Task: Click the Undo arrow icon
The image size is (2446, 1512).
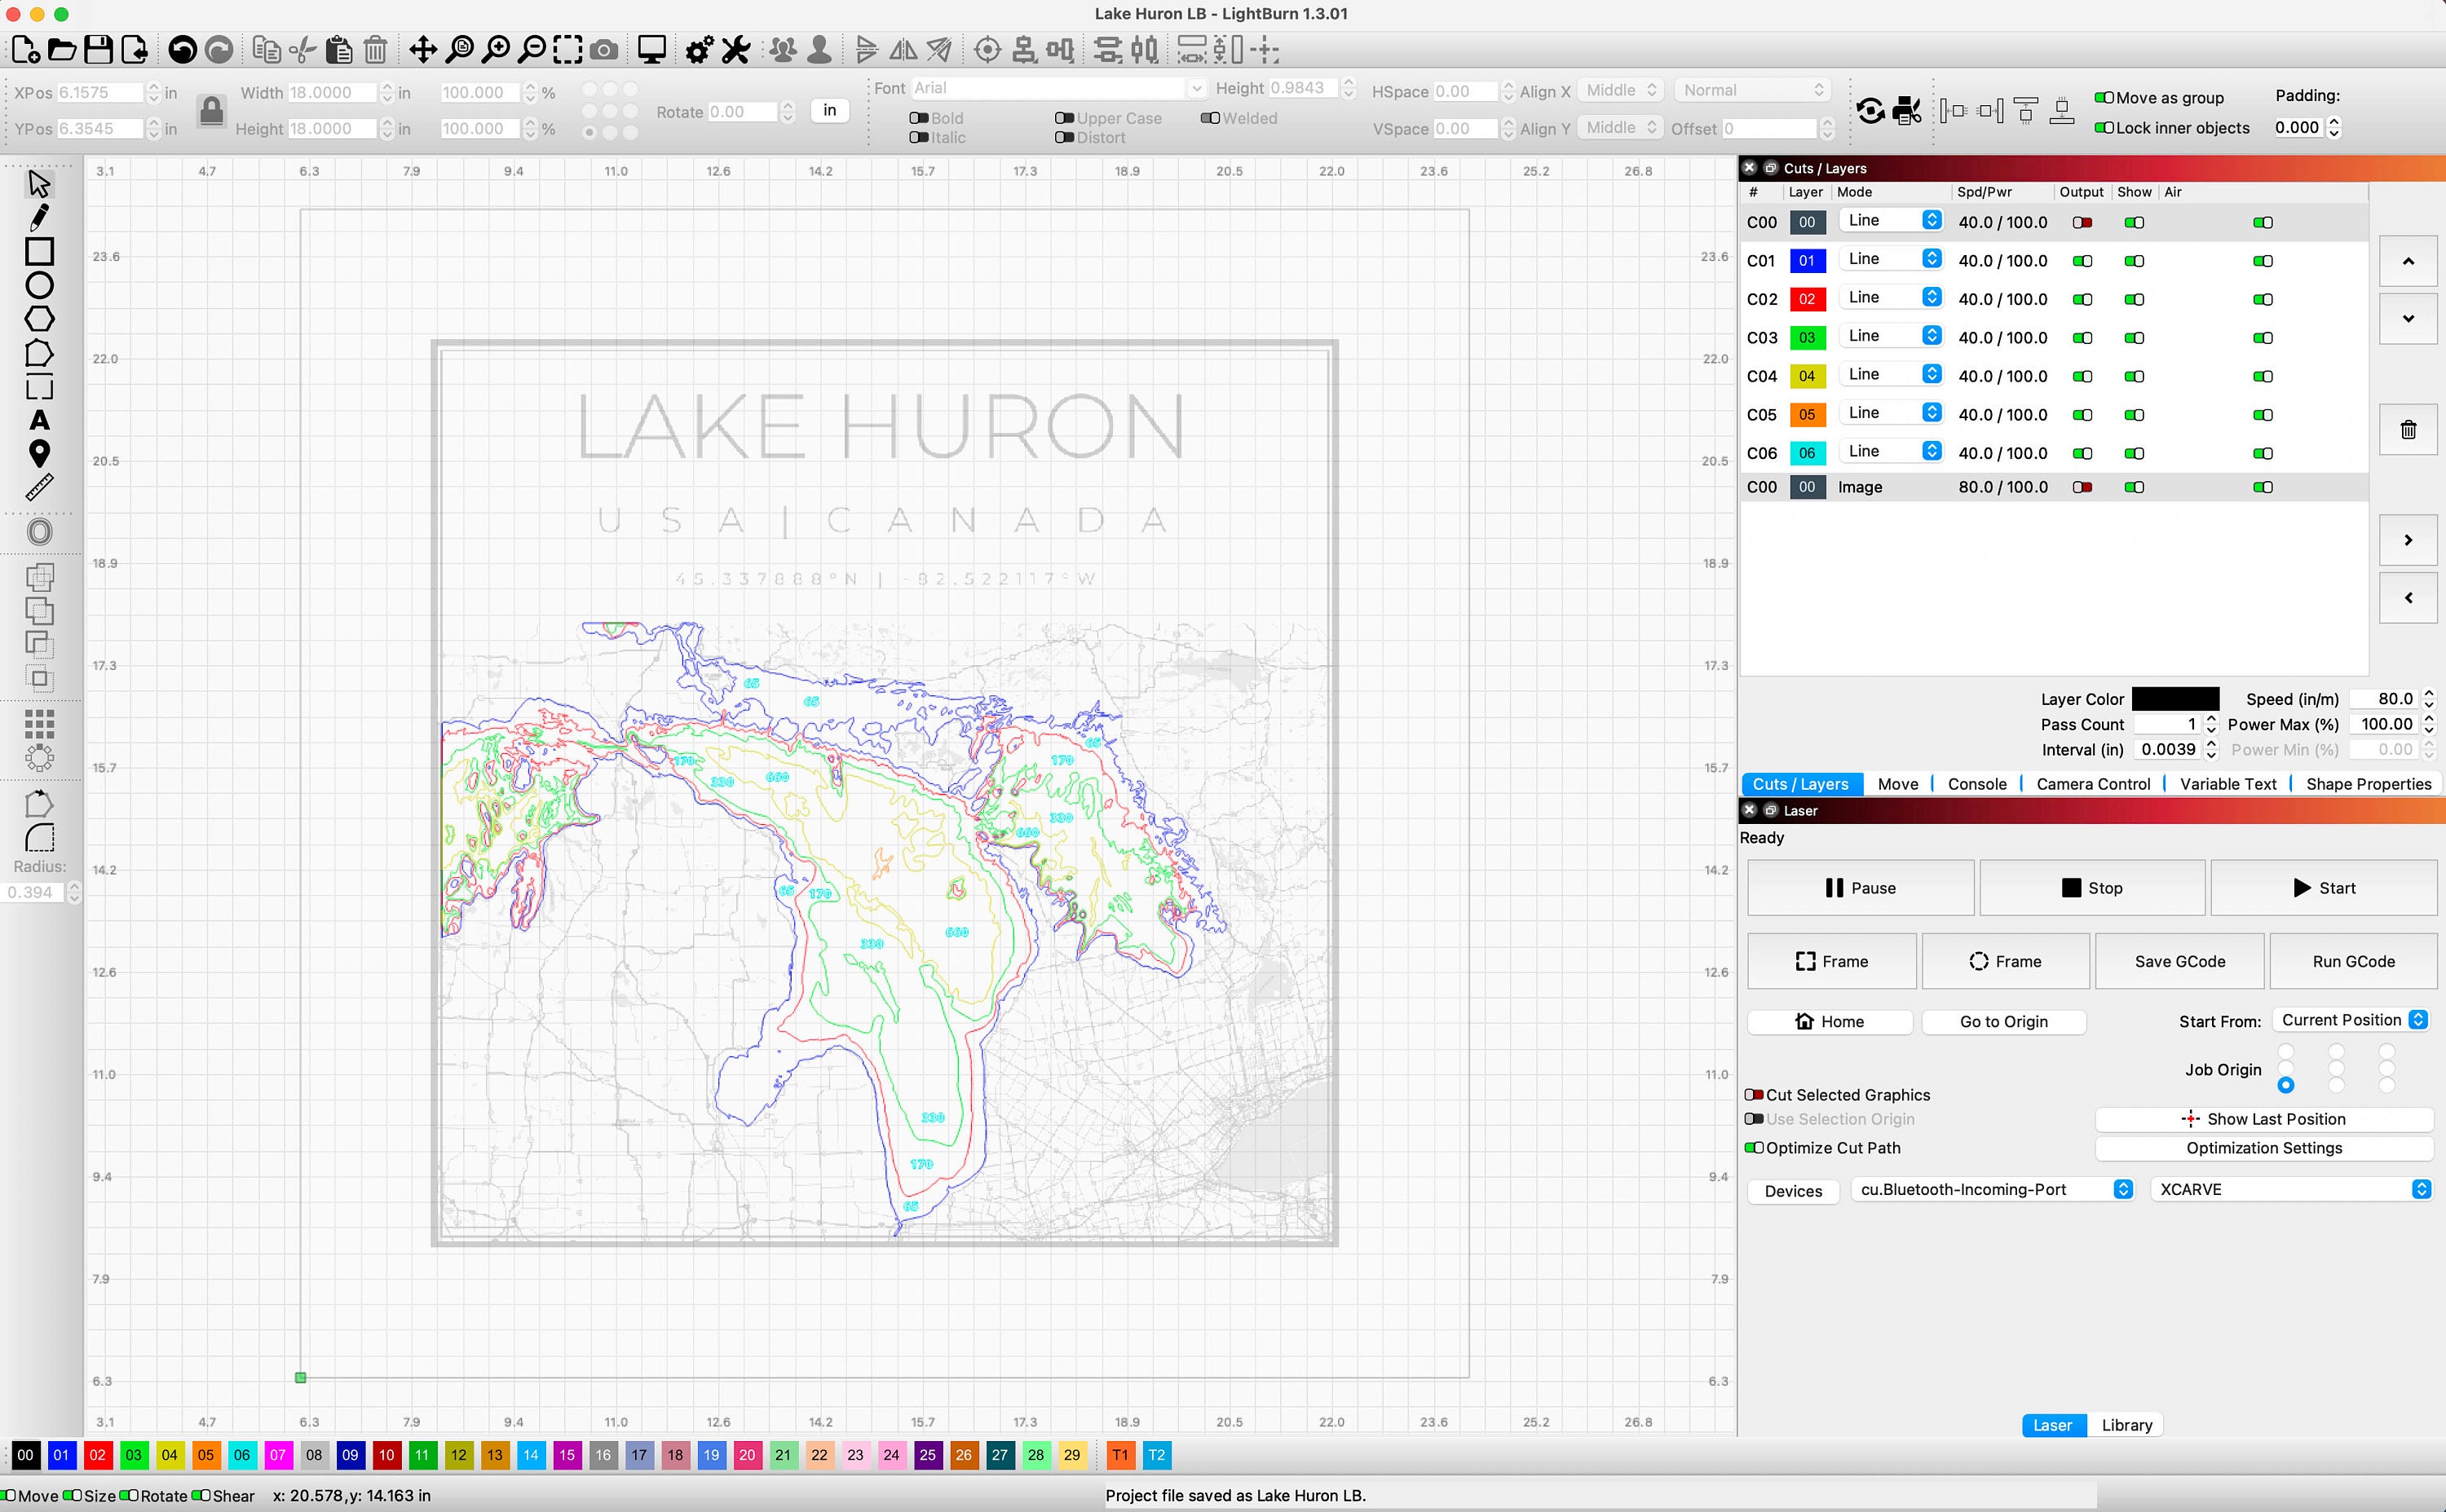Action: click(x=182, y=49)
